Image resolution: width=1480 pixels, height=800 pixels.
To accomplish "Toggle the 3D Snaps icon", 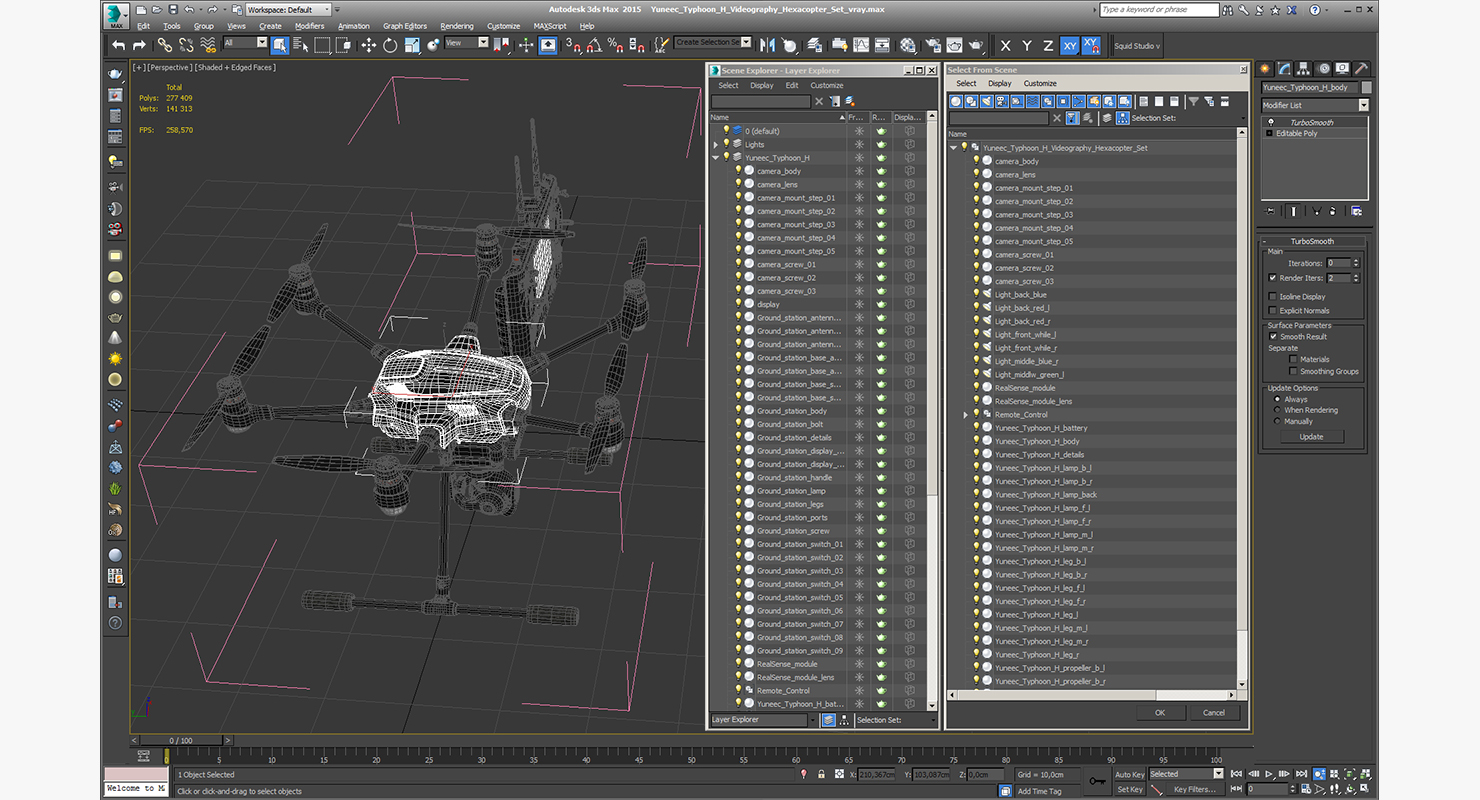I will pyautogui.click(x=573, y=45).
